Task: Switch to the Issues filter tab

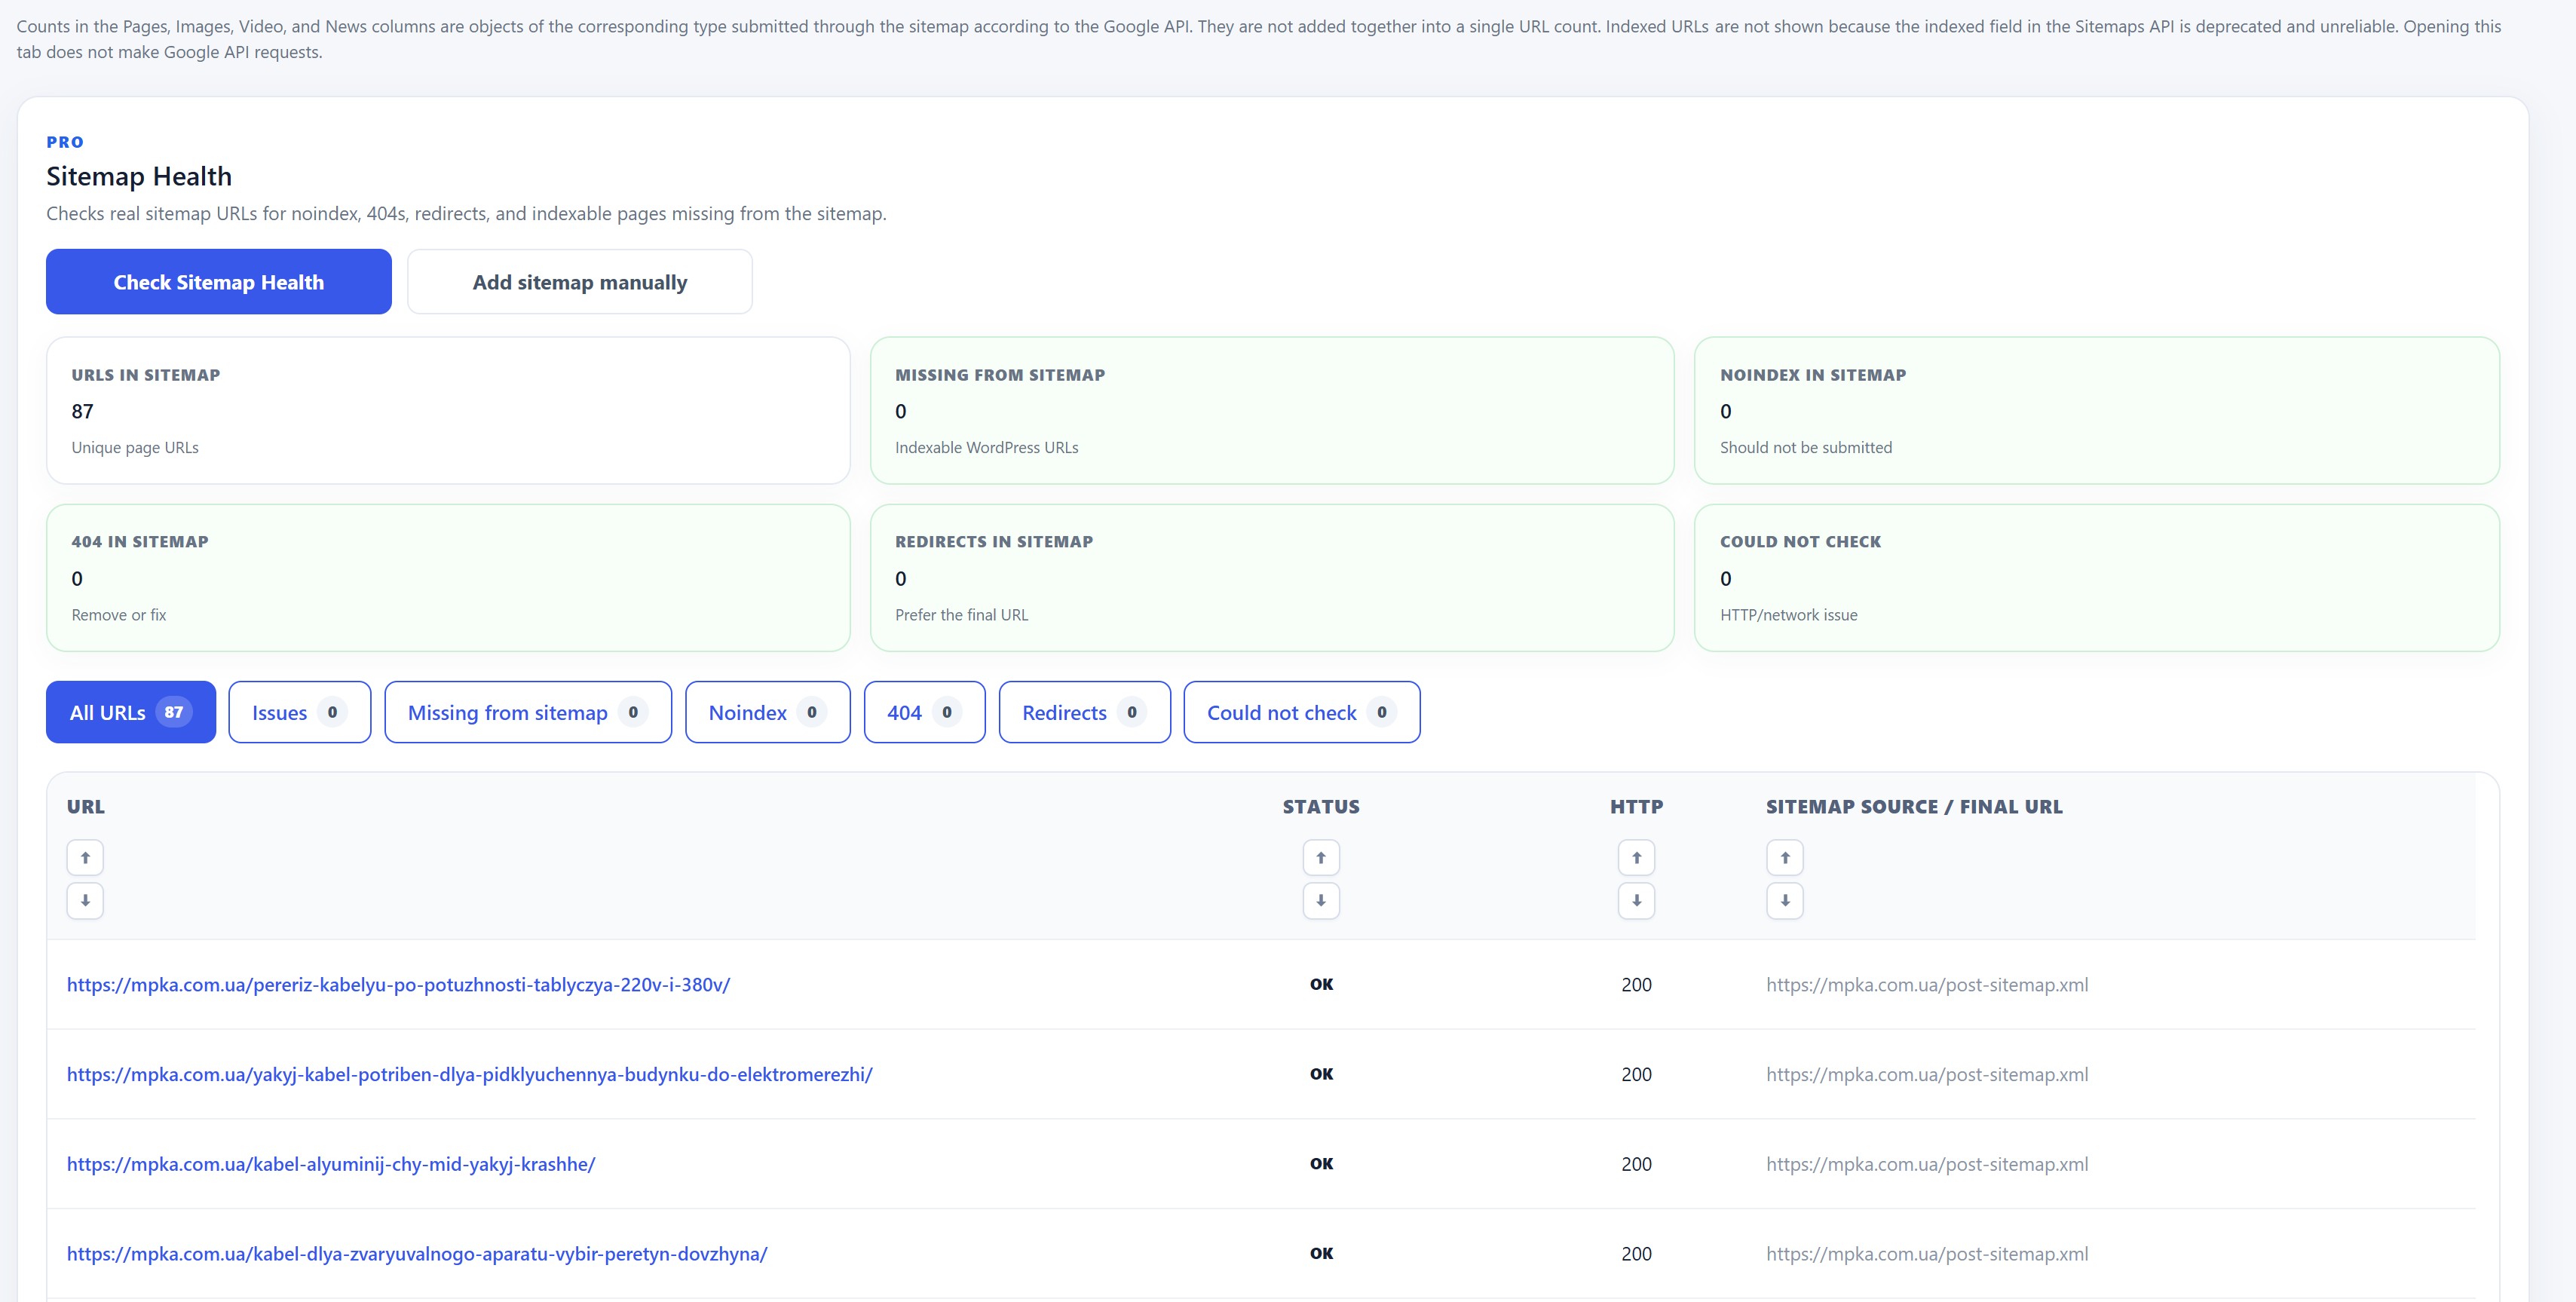Action: (x=300, y=712)
